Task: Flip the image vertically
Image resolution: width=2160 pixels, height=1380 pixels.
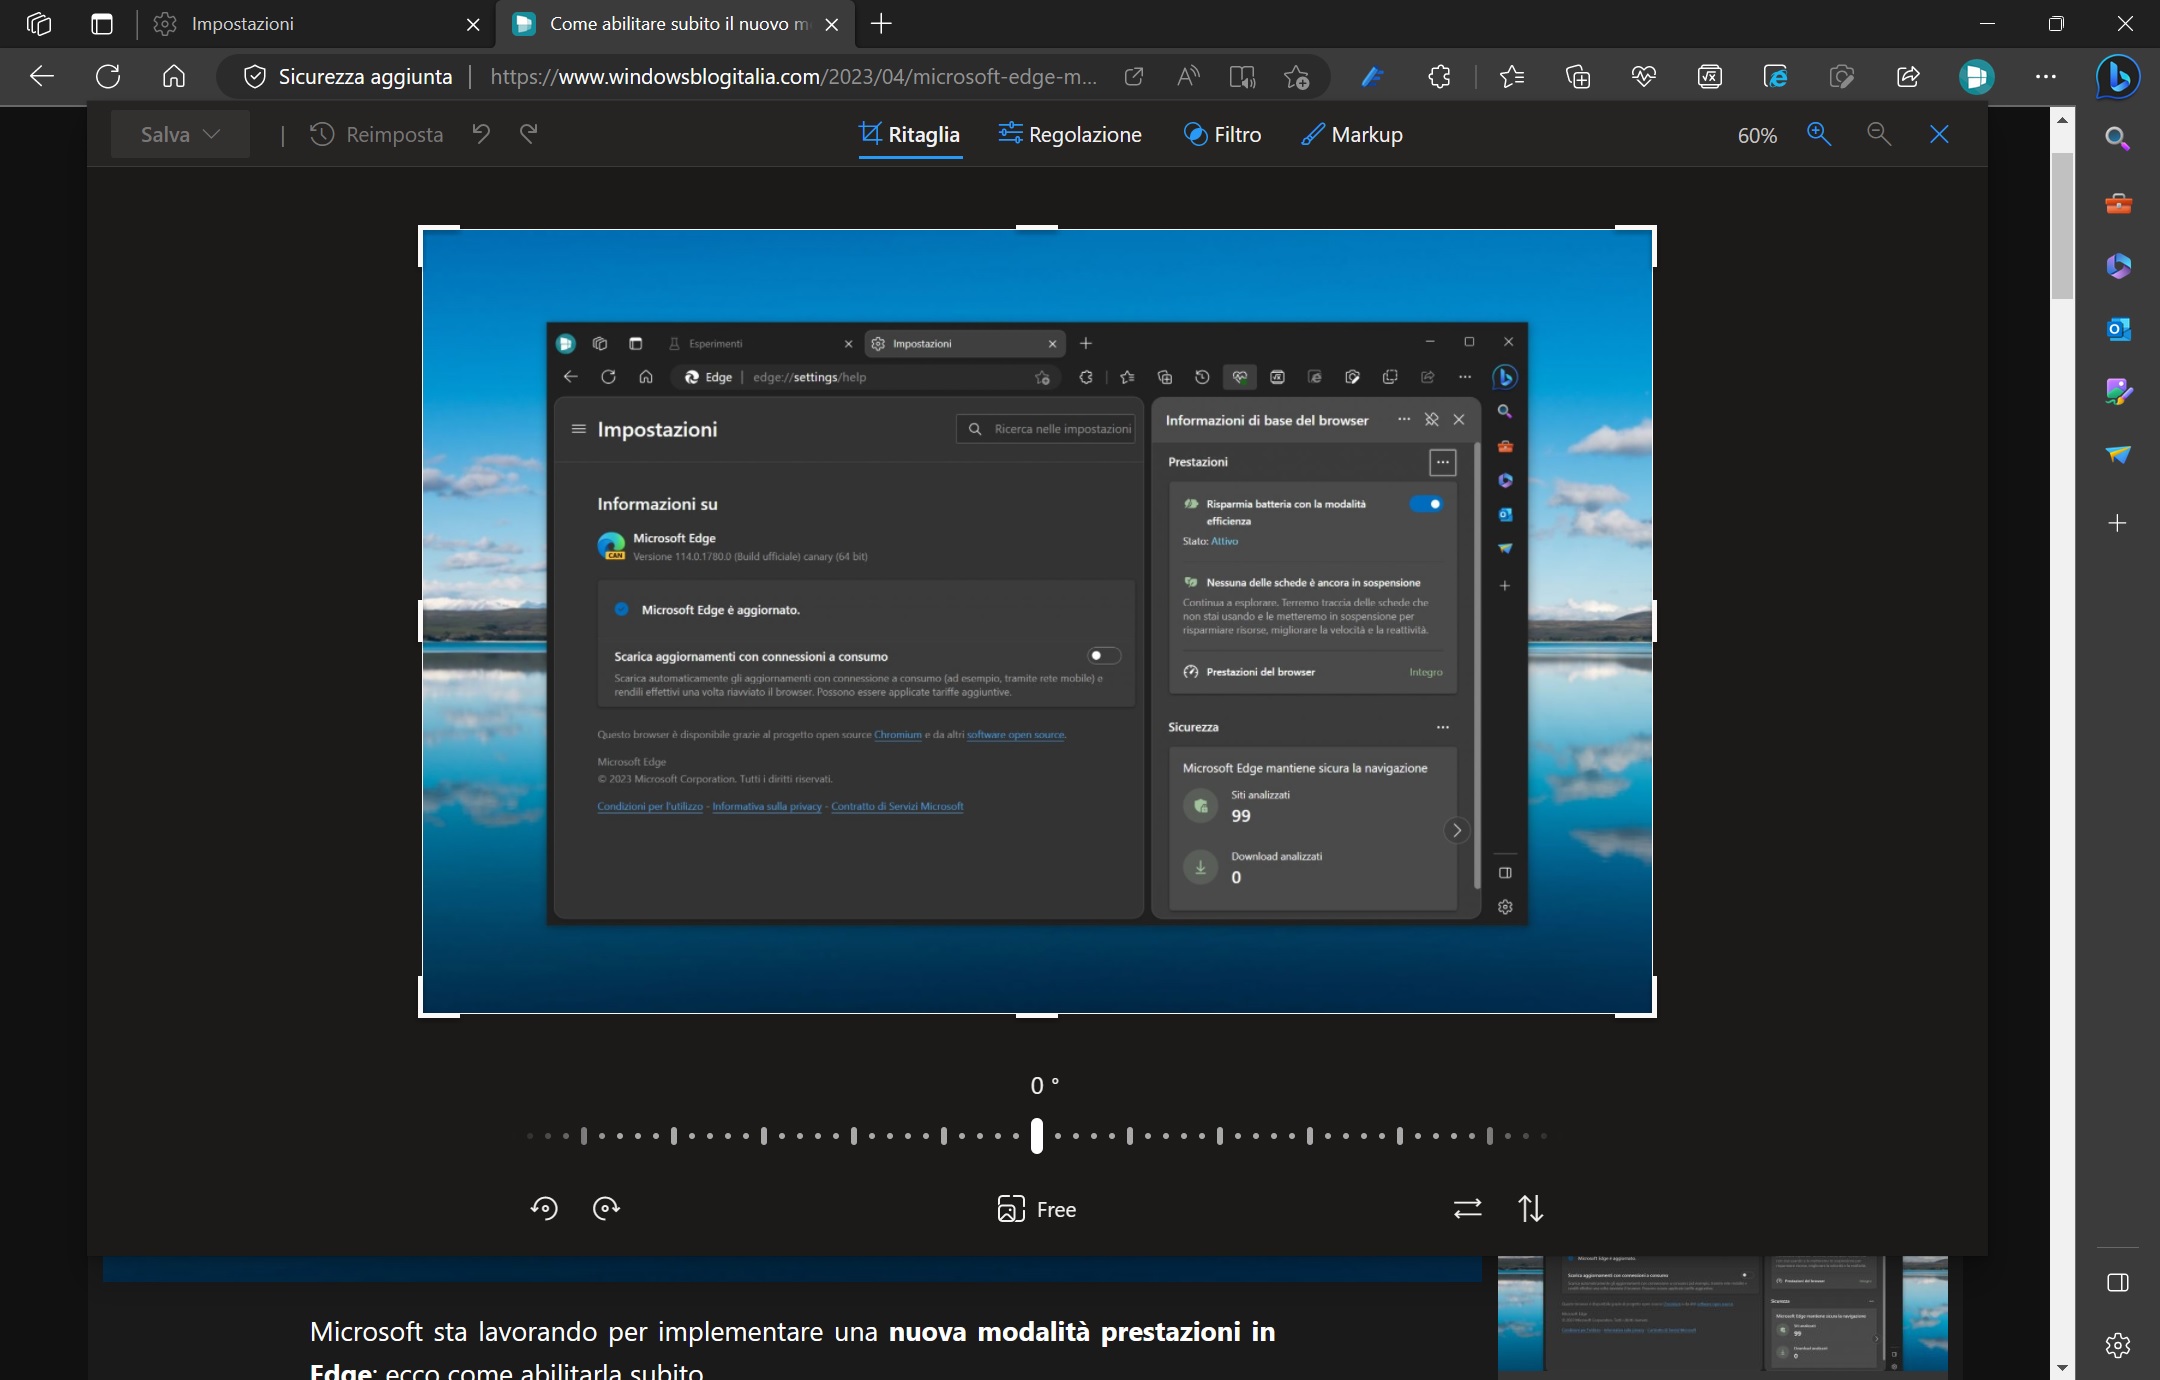Action: coord(1531,1209)
